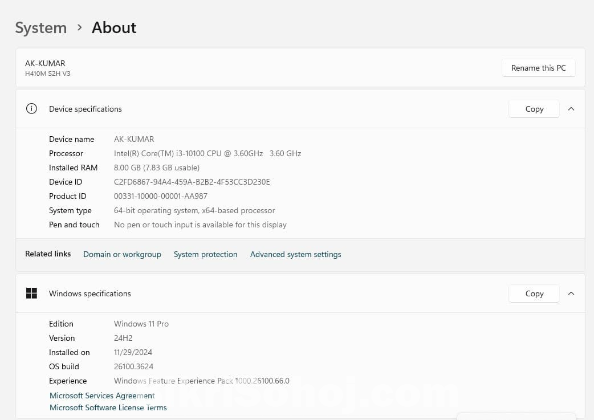Select the AK-KUMAR header PC name
The height and width of the screenshot is (420, 594).
pos(45,63)
